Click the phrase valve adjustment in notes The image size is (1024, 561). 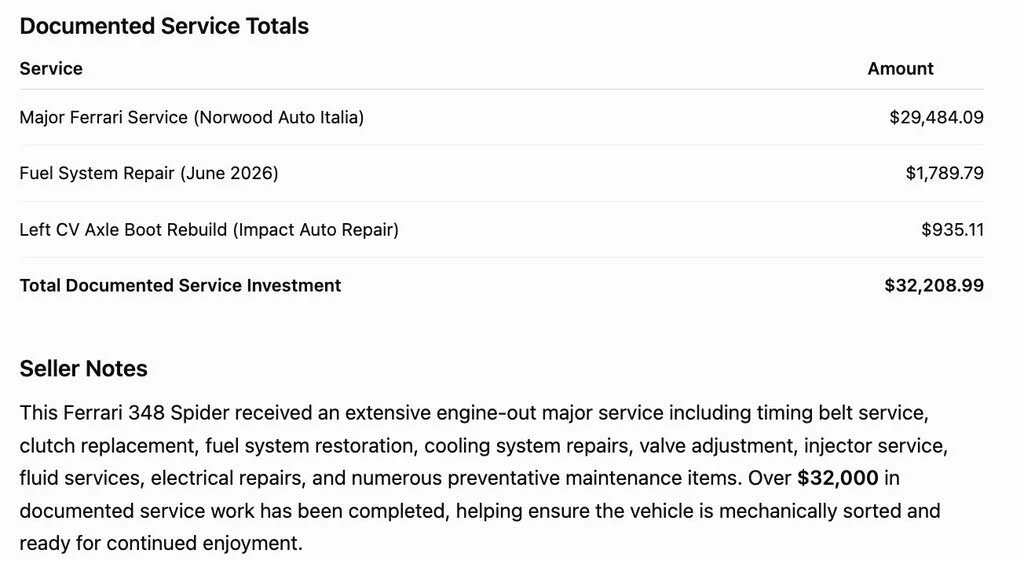coord(716,446)
